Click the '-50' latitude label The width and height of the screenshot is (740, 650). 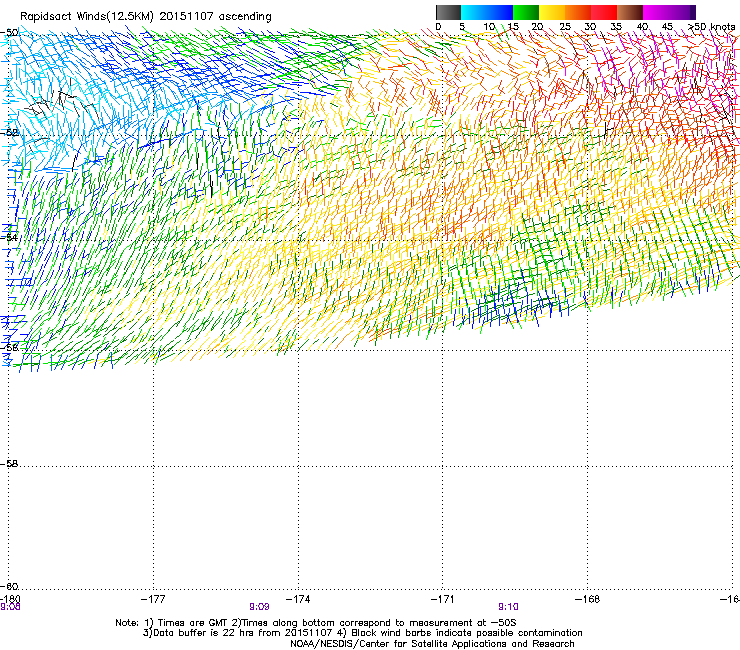click(x=9, y=33)
